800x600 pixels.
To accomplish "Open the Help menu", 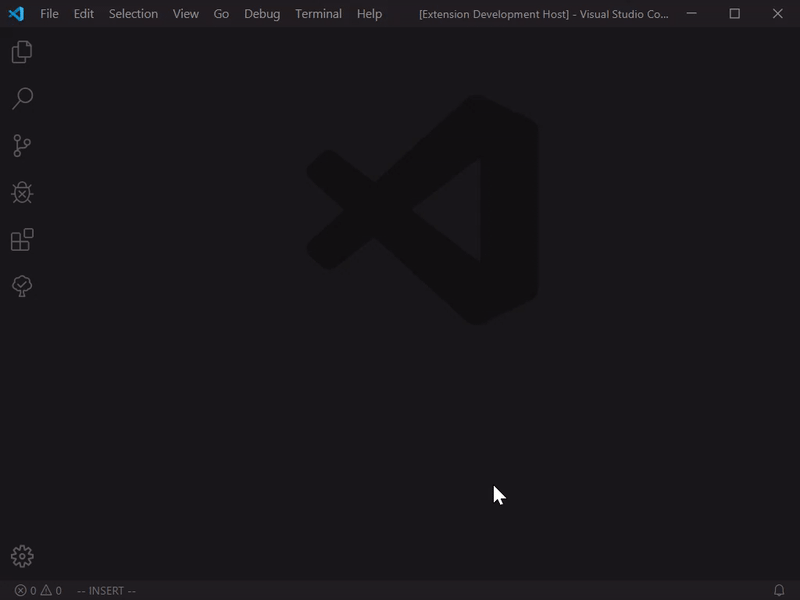I will click(x=368, y=14).
